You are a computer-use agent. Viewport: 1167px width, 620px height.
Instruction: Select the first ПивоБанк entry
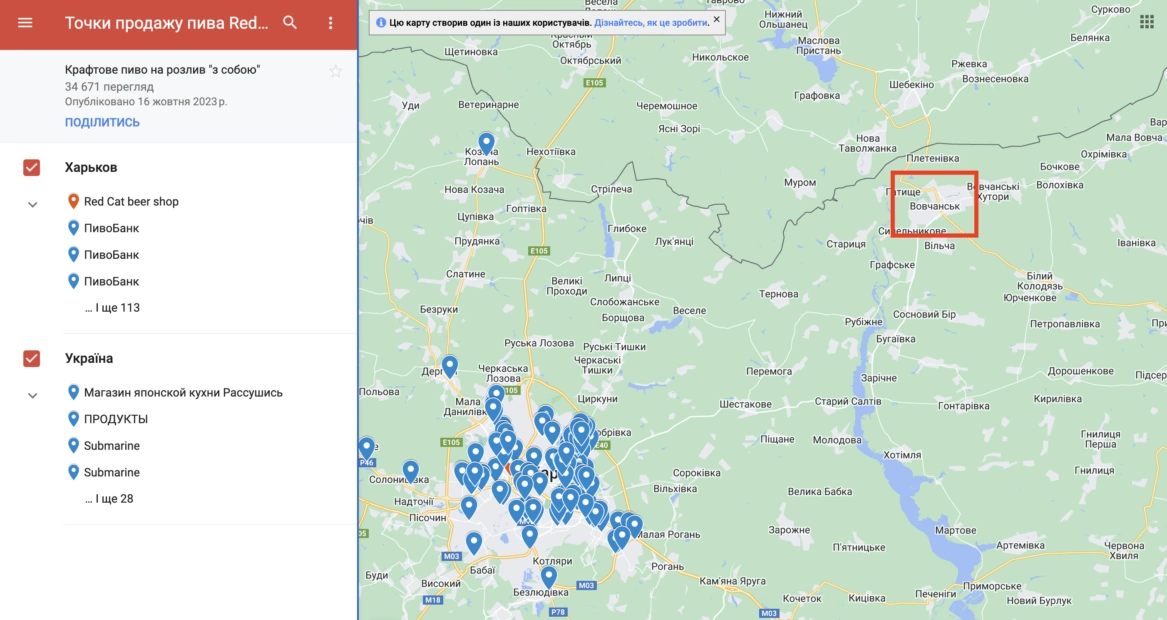point(111,228)
